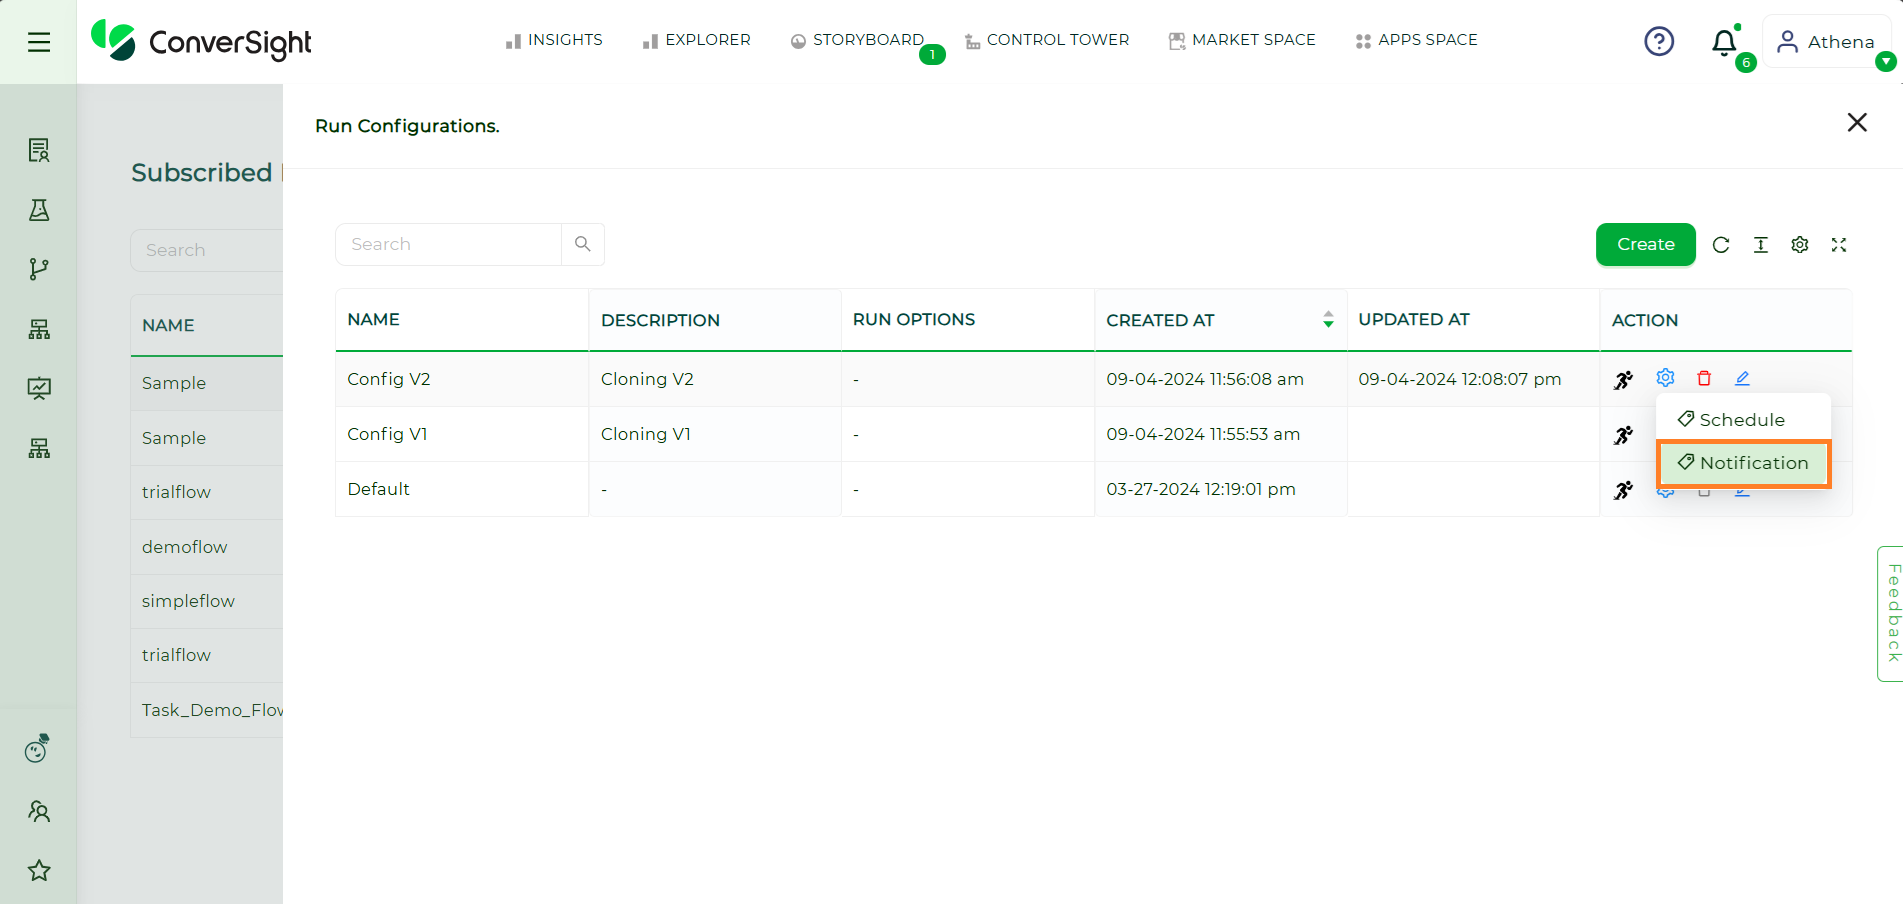The height and width of the screenshot is (904, 1903).
Task: Open the help question mark icon
Action: tap(1659, 41)
